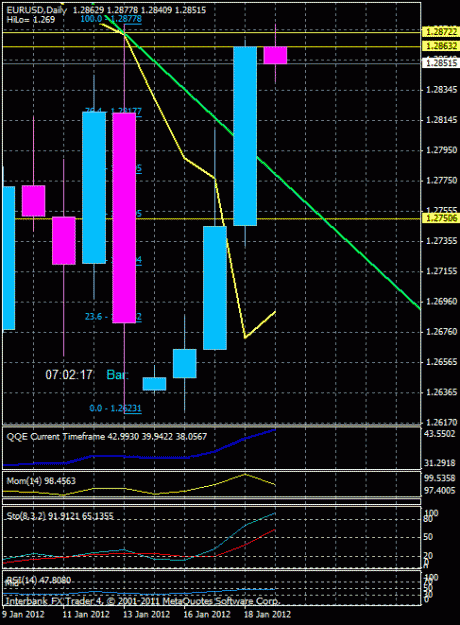
Task: Click the 0.0 - 1.26231 Fibonacci label
Action: 116,408
